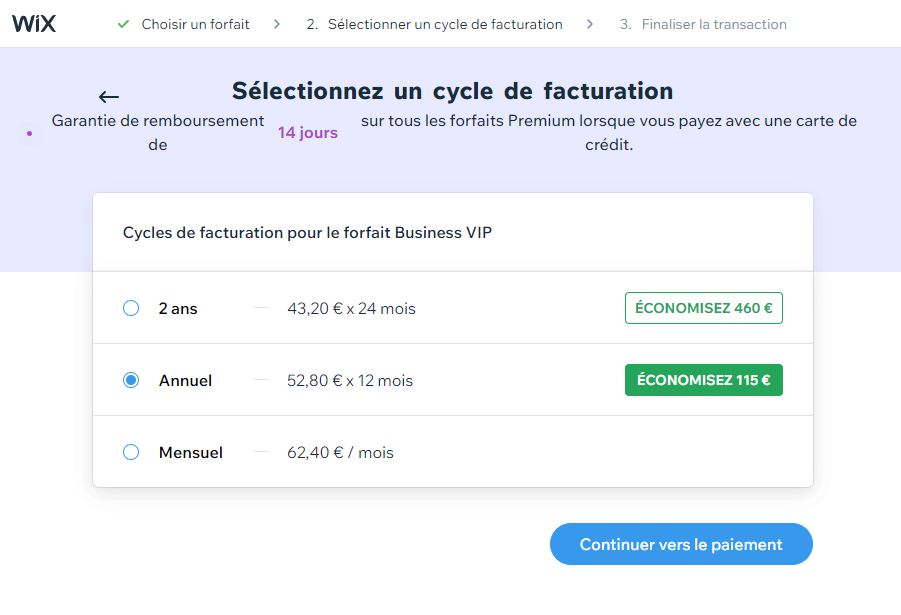Click the 62,40 € / mois price
901x615 pixels.
pyautogui.click(x=340, y=453)
